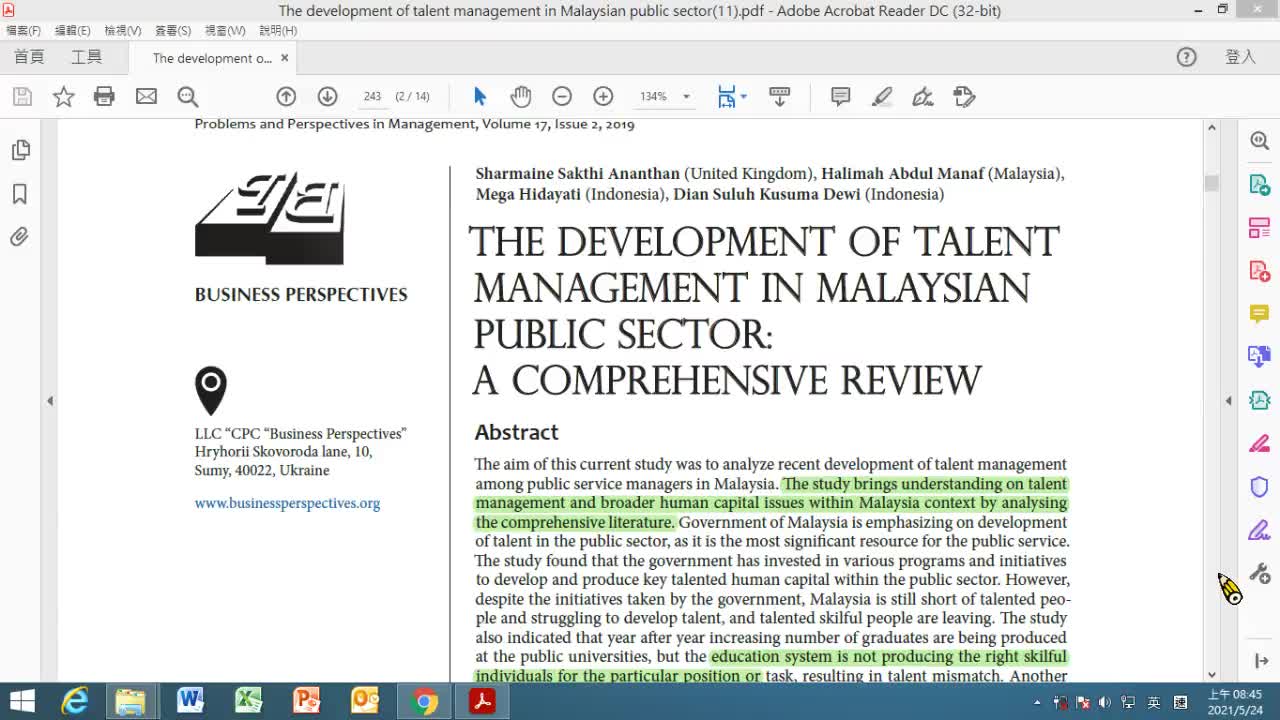Collapse right tools pane triangle
The height and width of the screenshot is (720, 1280).
tap(1228, 401)
